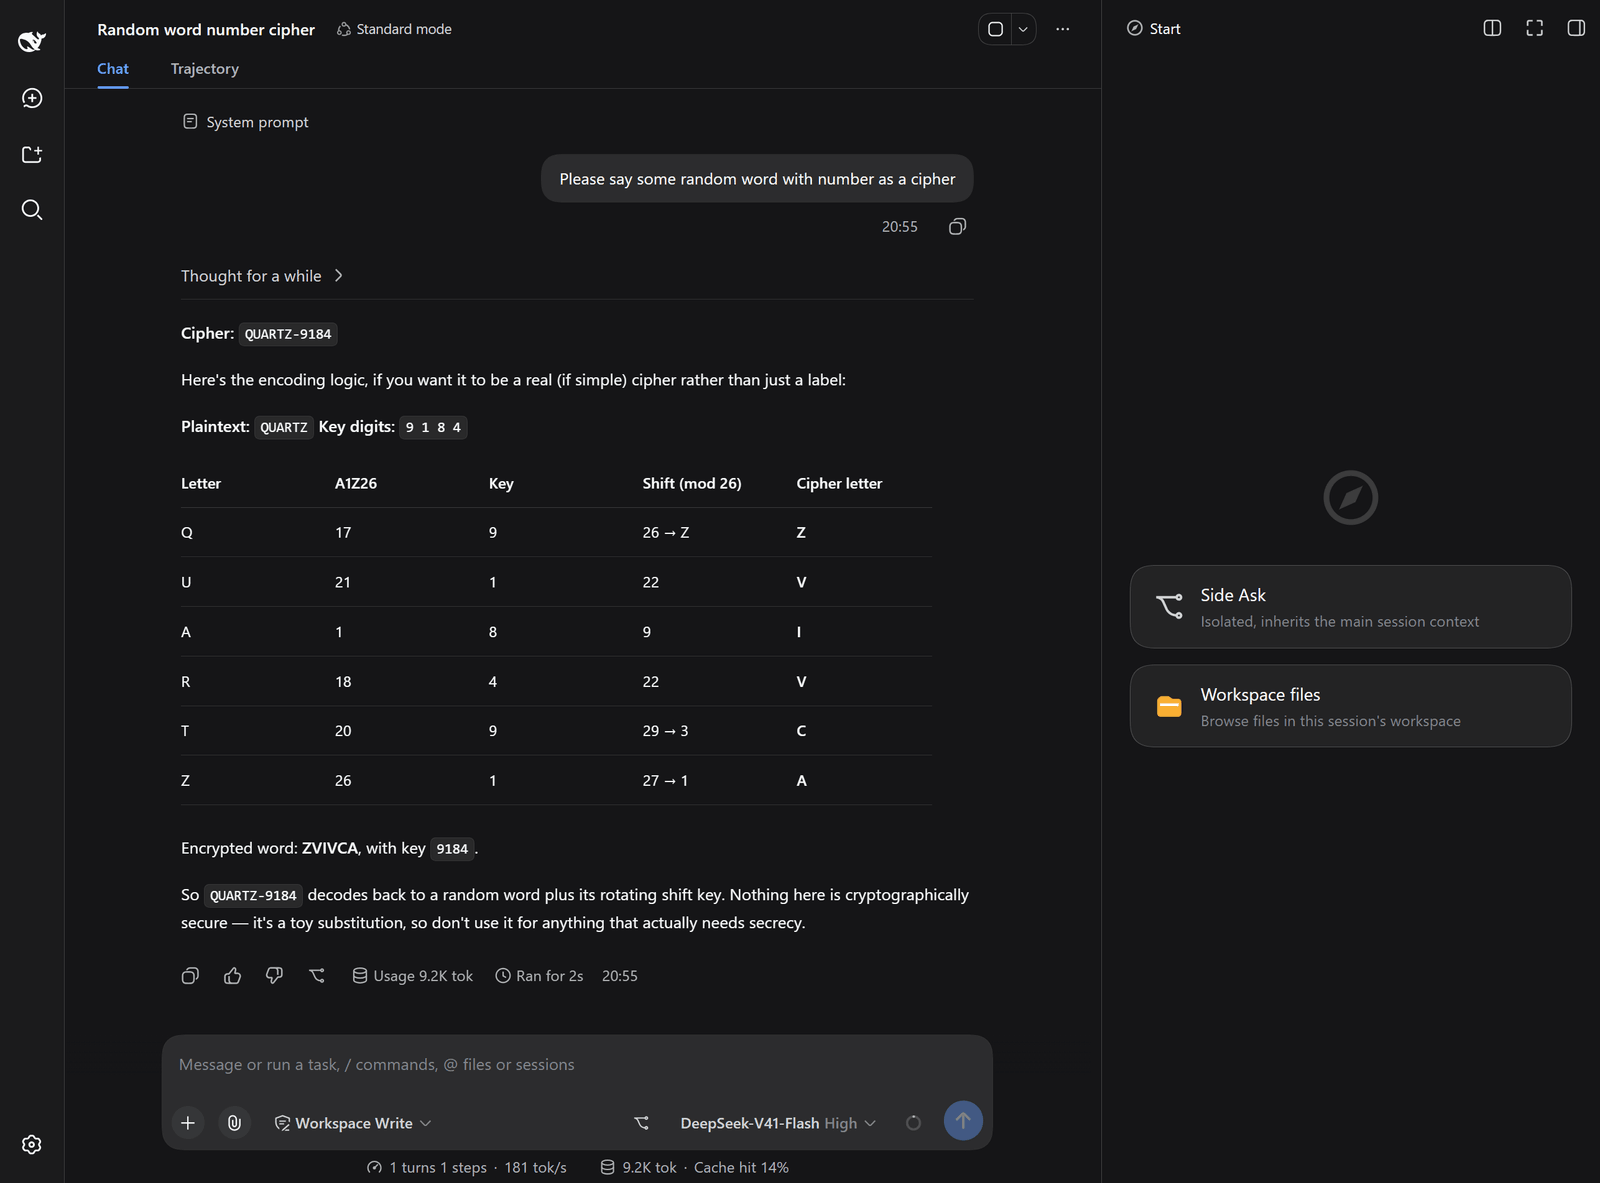
Task: Open the three-dot more options menu
Action: [1062, 29]
